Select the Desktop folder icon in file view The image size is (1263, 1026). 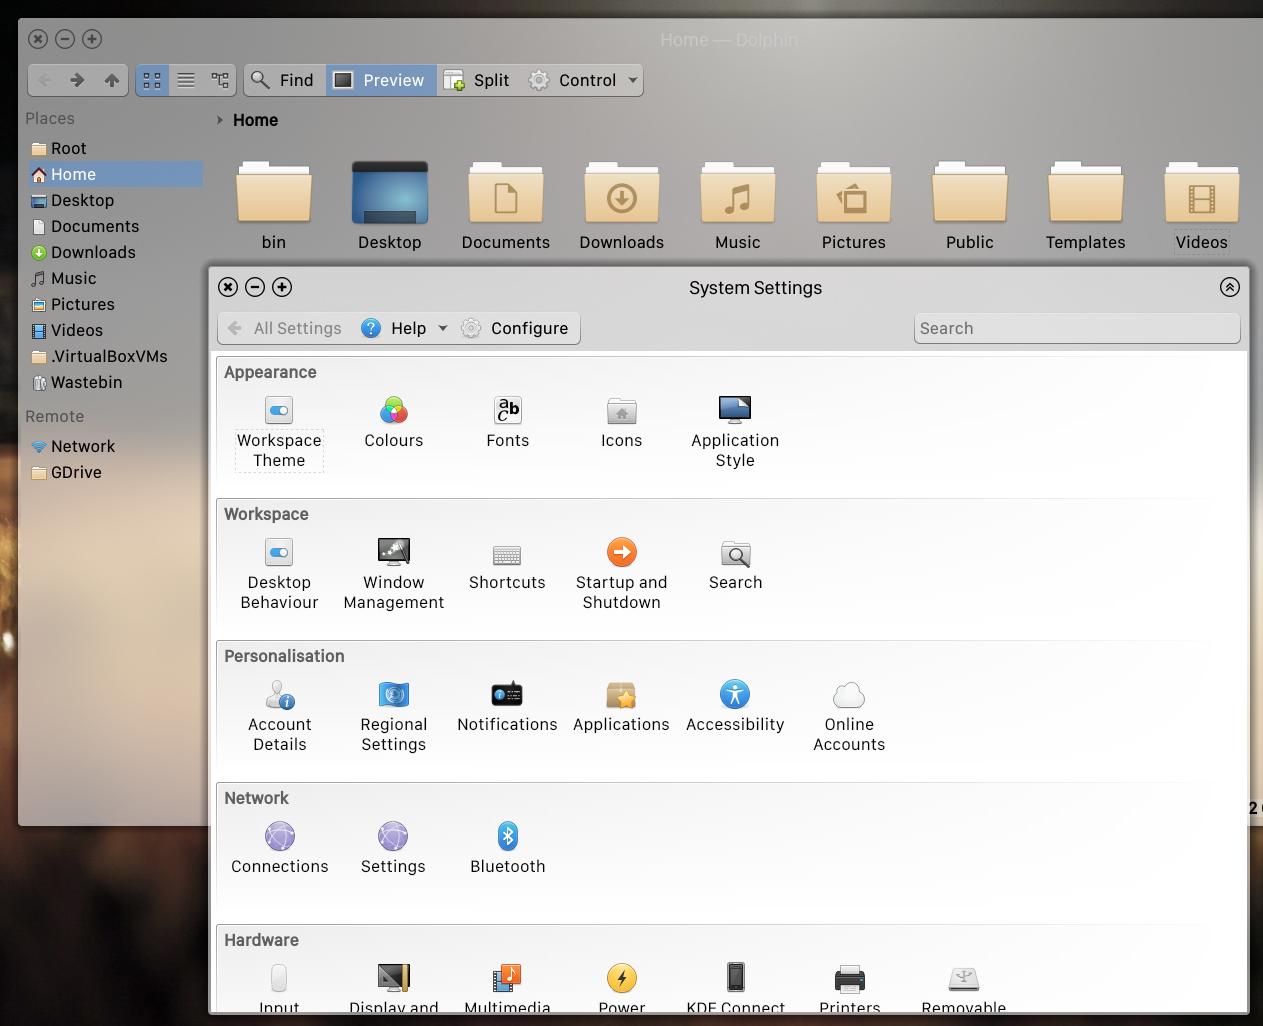pos(390,192)
